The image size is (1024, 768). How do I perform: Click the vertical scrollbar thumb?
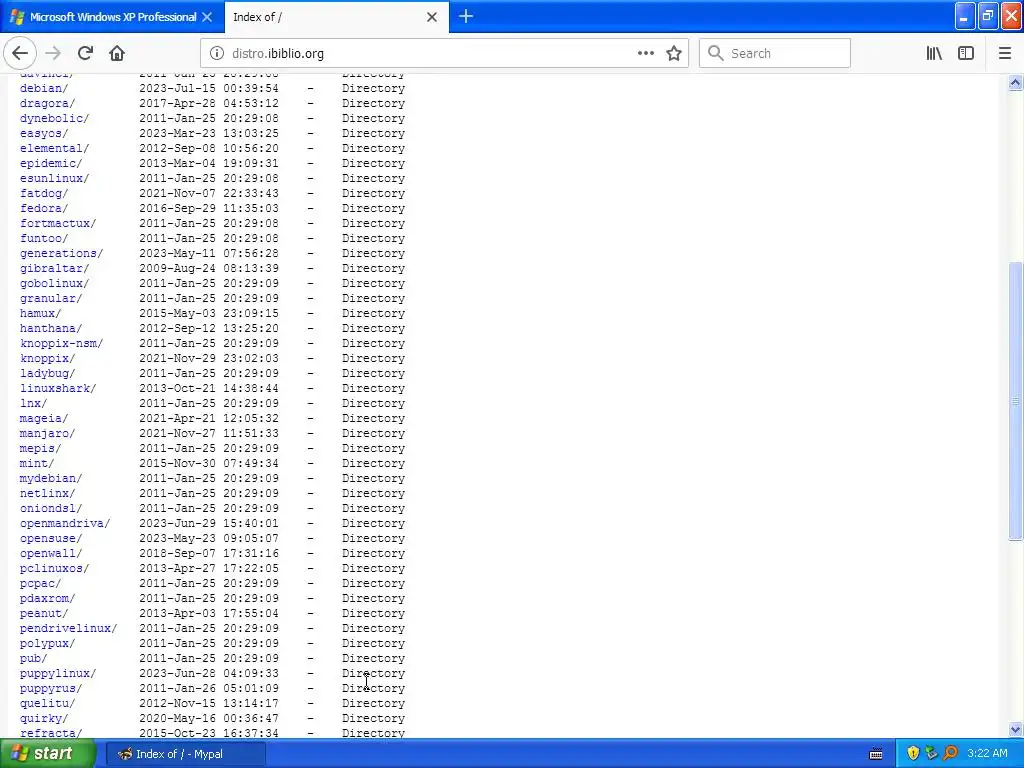tap(1016, 401)
